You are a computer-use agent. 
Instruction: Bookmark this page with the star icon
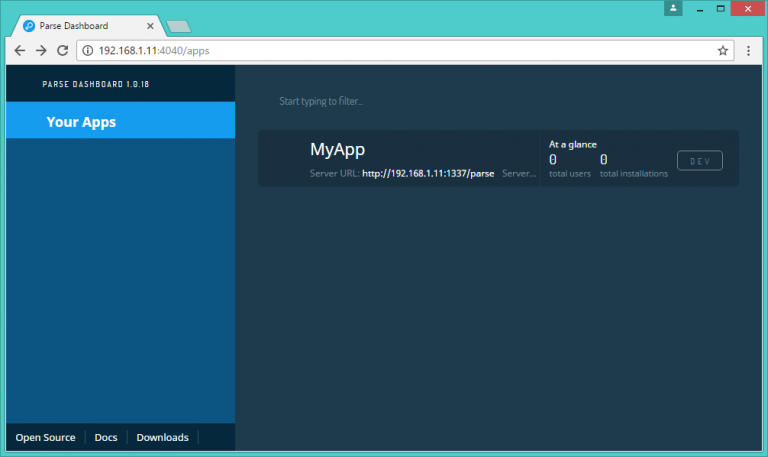tap(723, 50)
